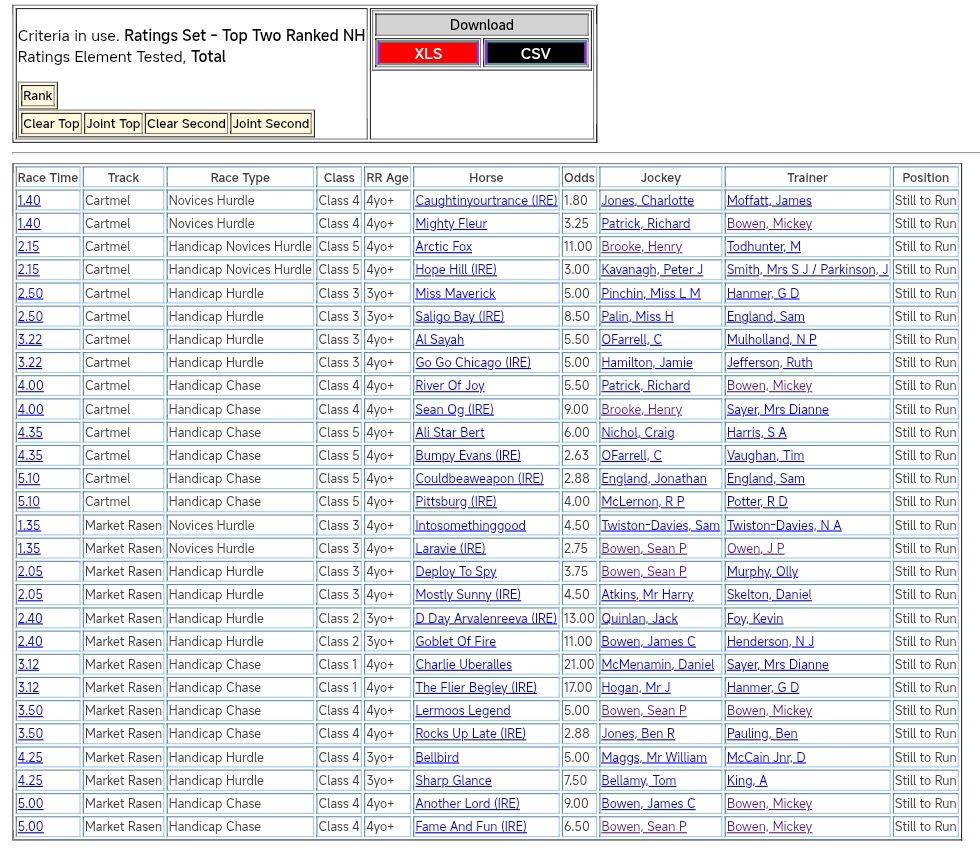Select the Charlie Uberalles horse link
This screenshot has height=855, width=980.
point(463,665)
